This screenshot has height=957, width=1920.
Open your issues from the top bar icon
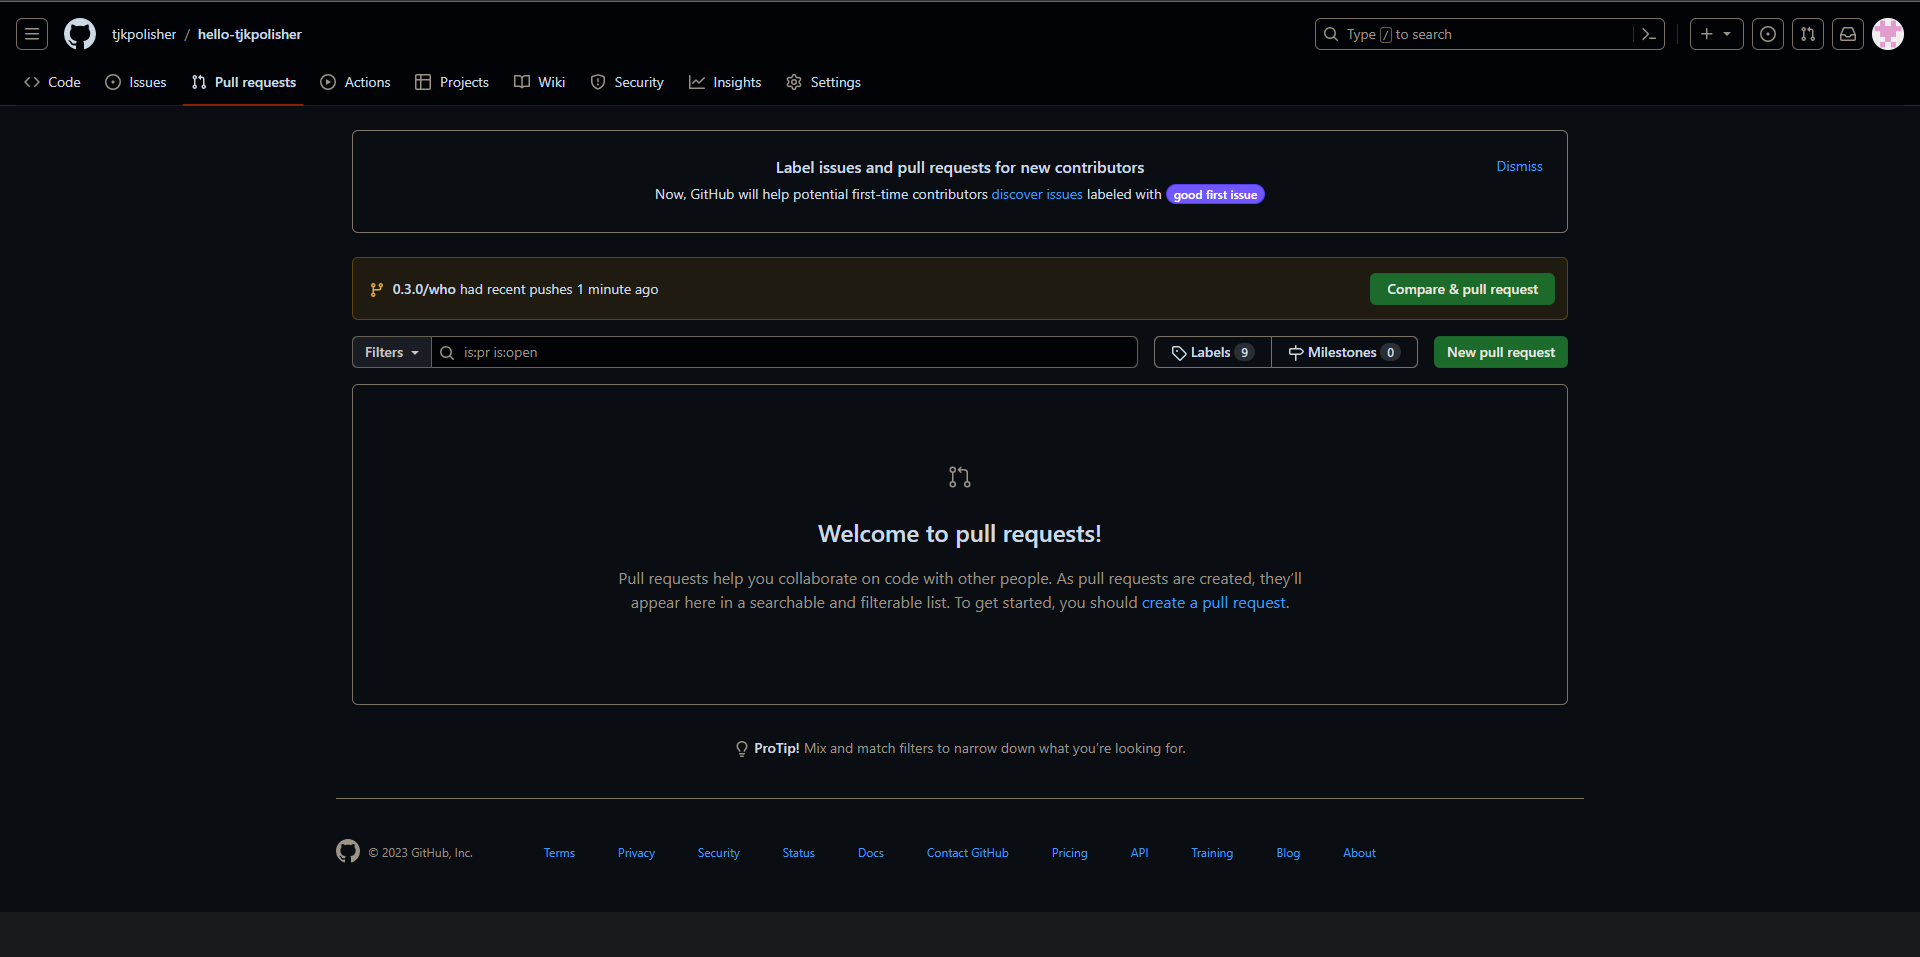(1768, 33)
